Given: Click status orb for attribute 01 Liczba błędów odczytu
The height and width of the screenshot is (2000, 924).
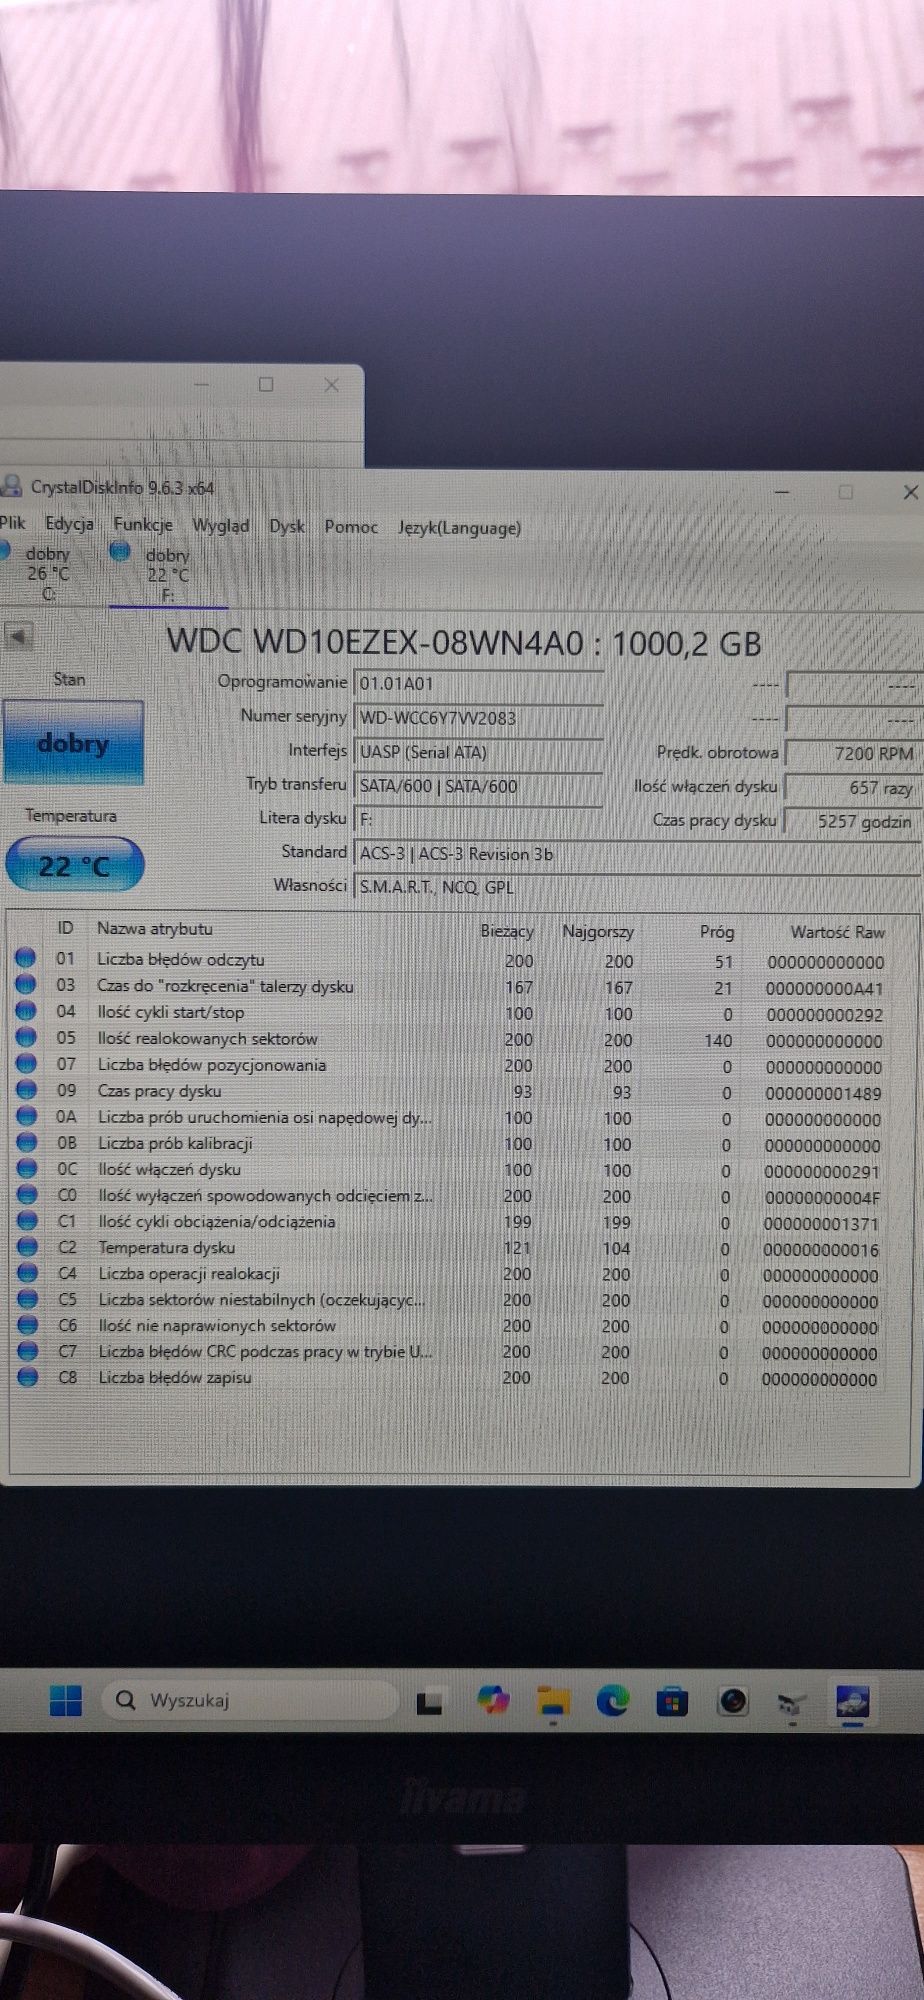Looking at the screenshot, I should tap(26, 958).
